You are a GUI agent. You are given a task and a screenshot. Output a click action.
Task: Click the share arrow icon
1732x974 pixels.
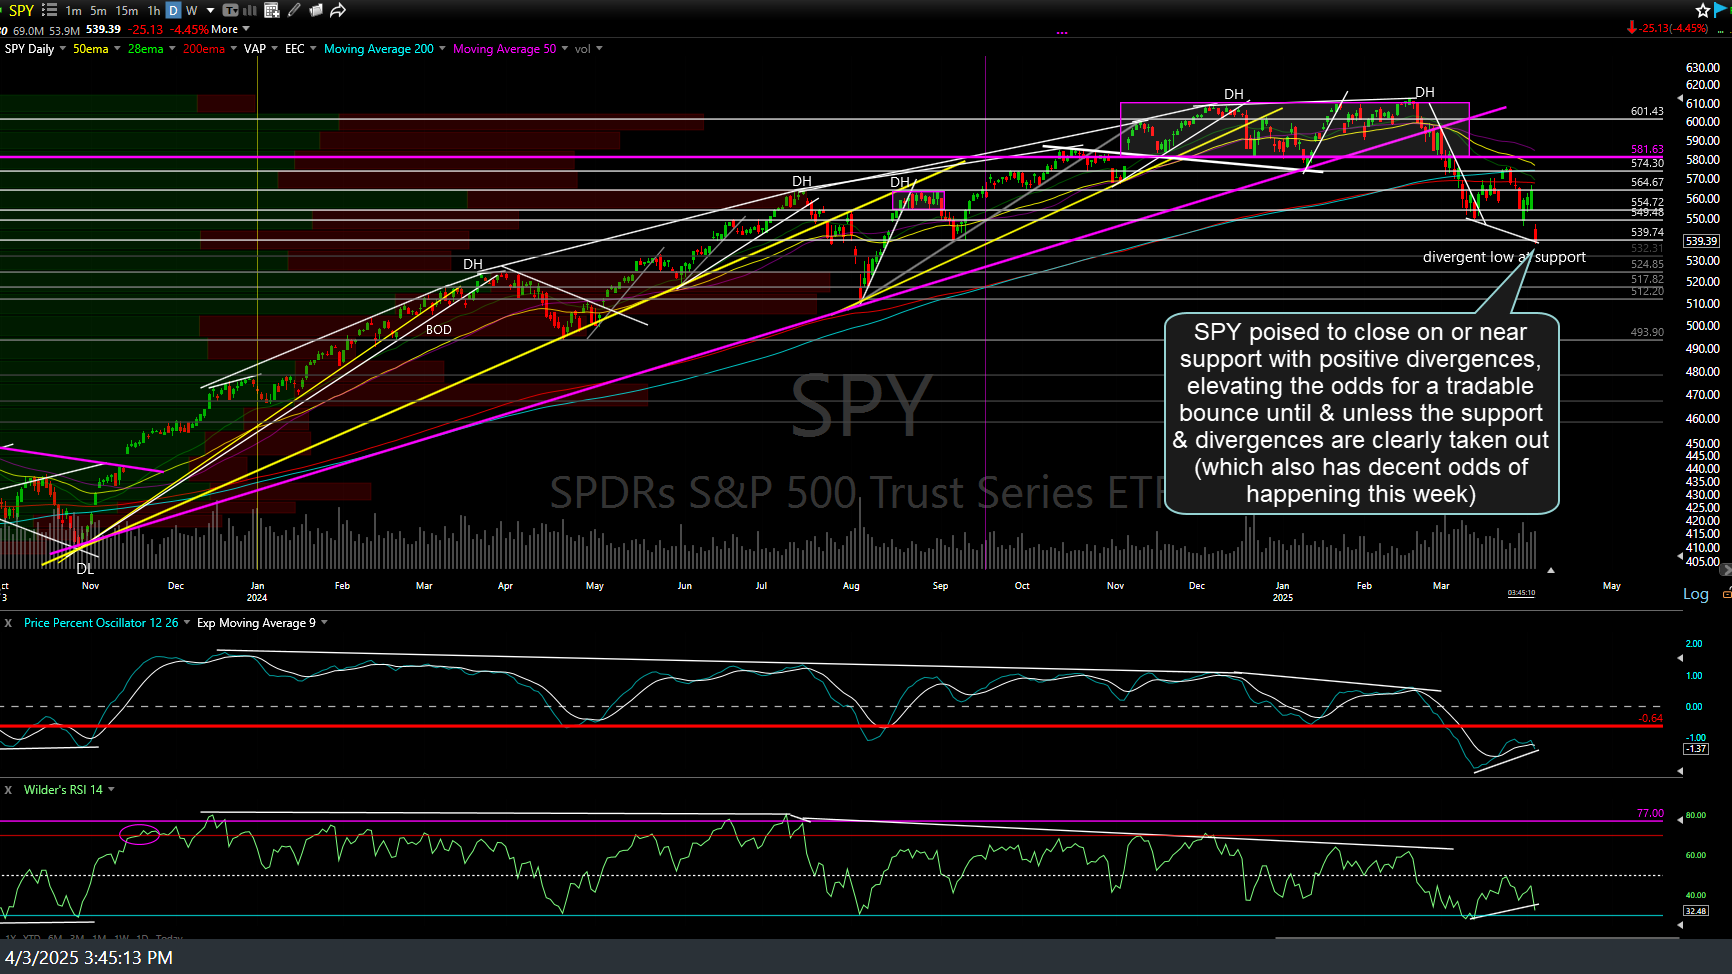[x=338, y=10]
